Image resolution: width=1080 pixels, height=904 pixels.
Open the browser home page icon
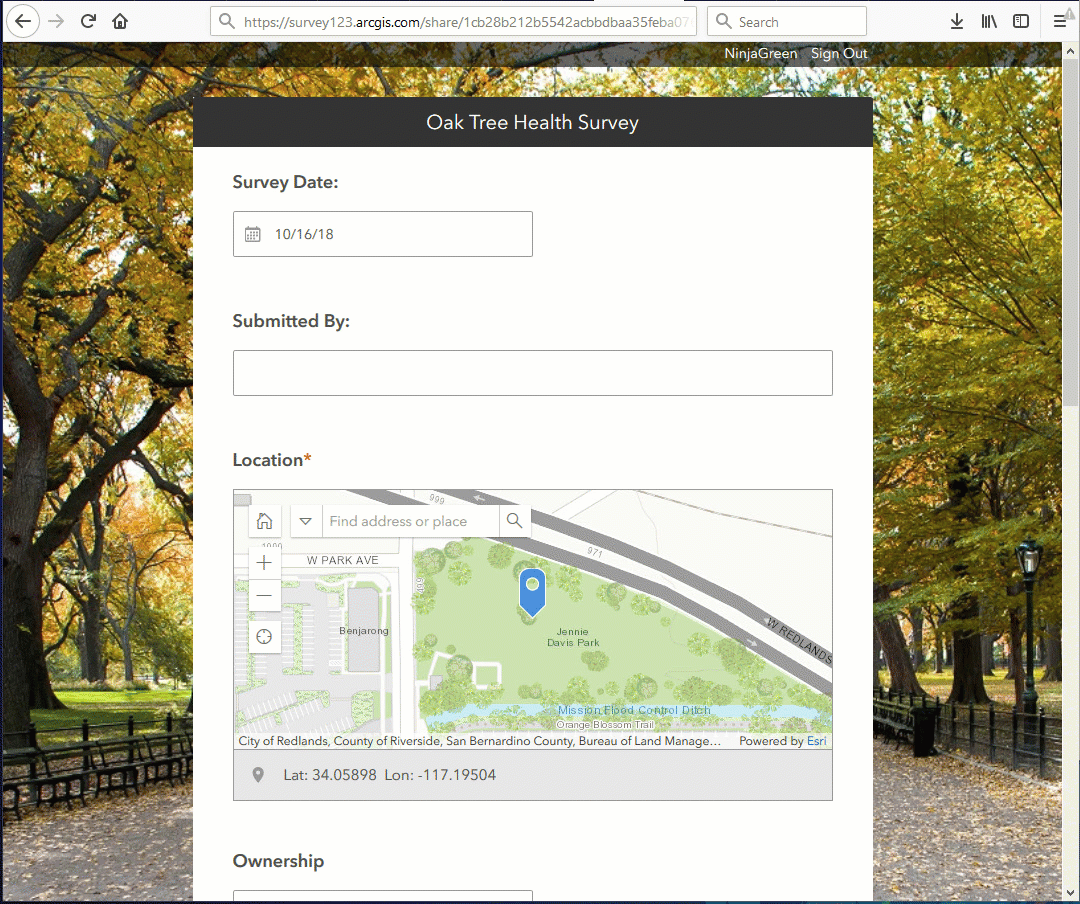(x=120, y=21)
